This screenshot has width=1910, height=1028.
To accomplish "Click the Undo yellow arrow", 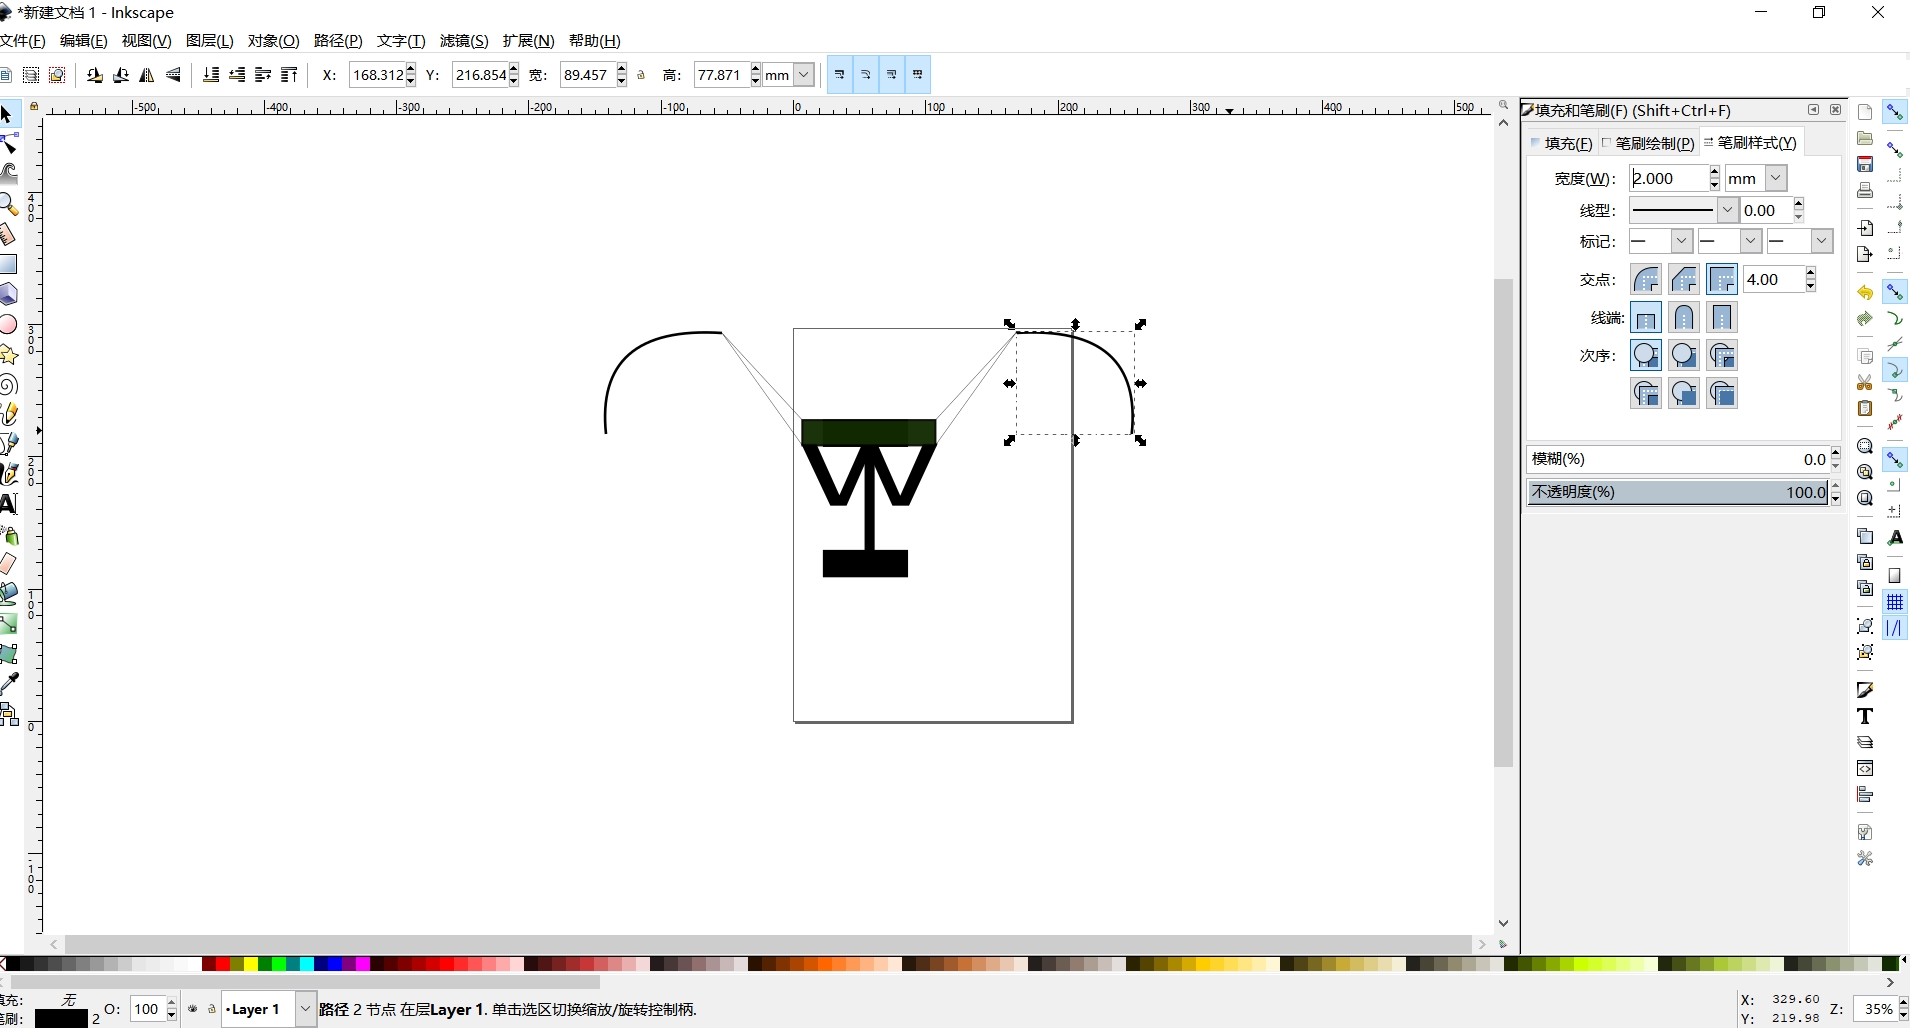I will pyautogui.click(x=1865, y=293).
